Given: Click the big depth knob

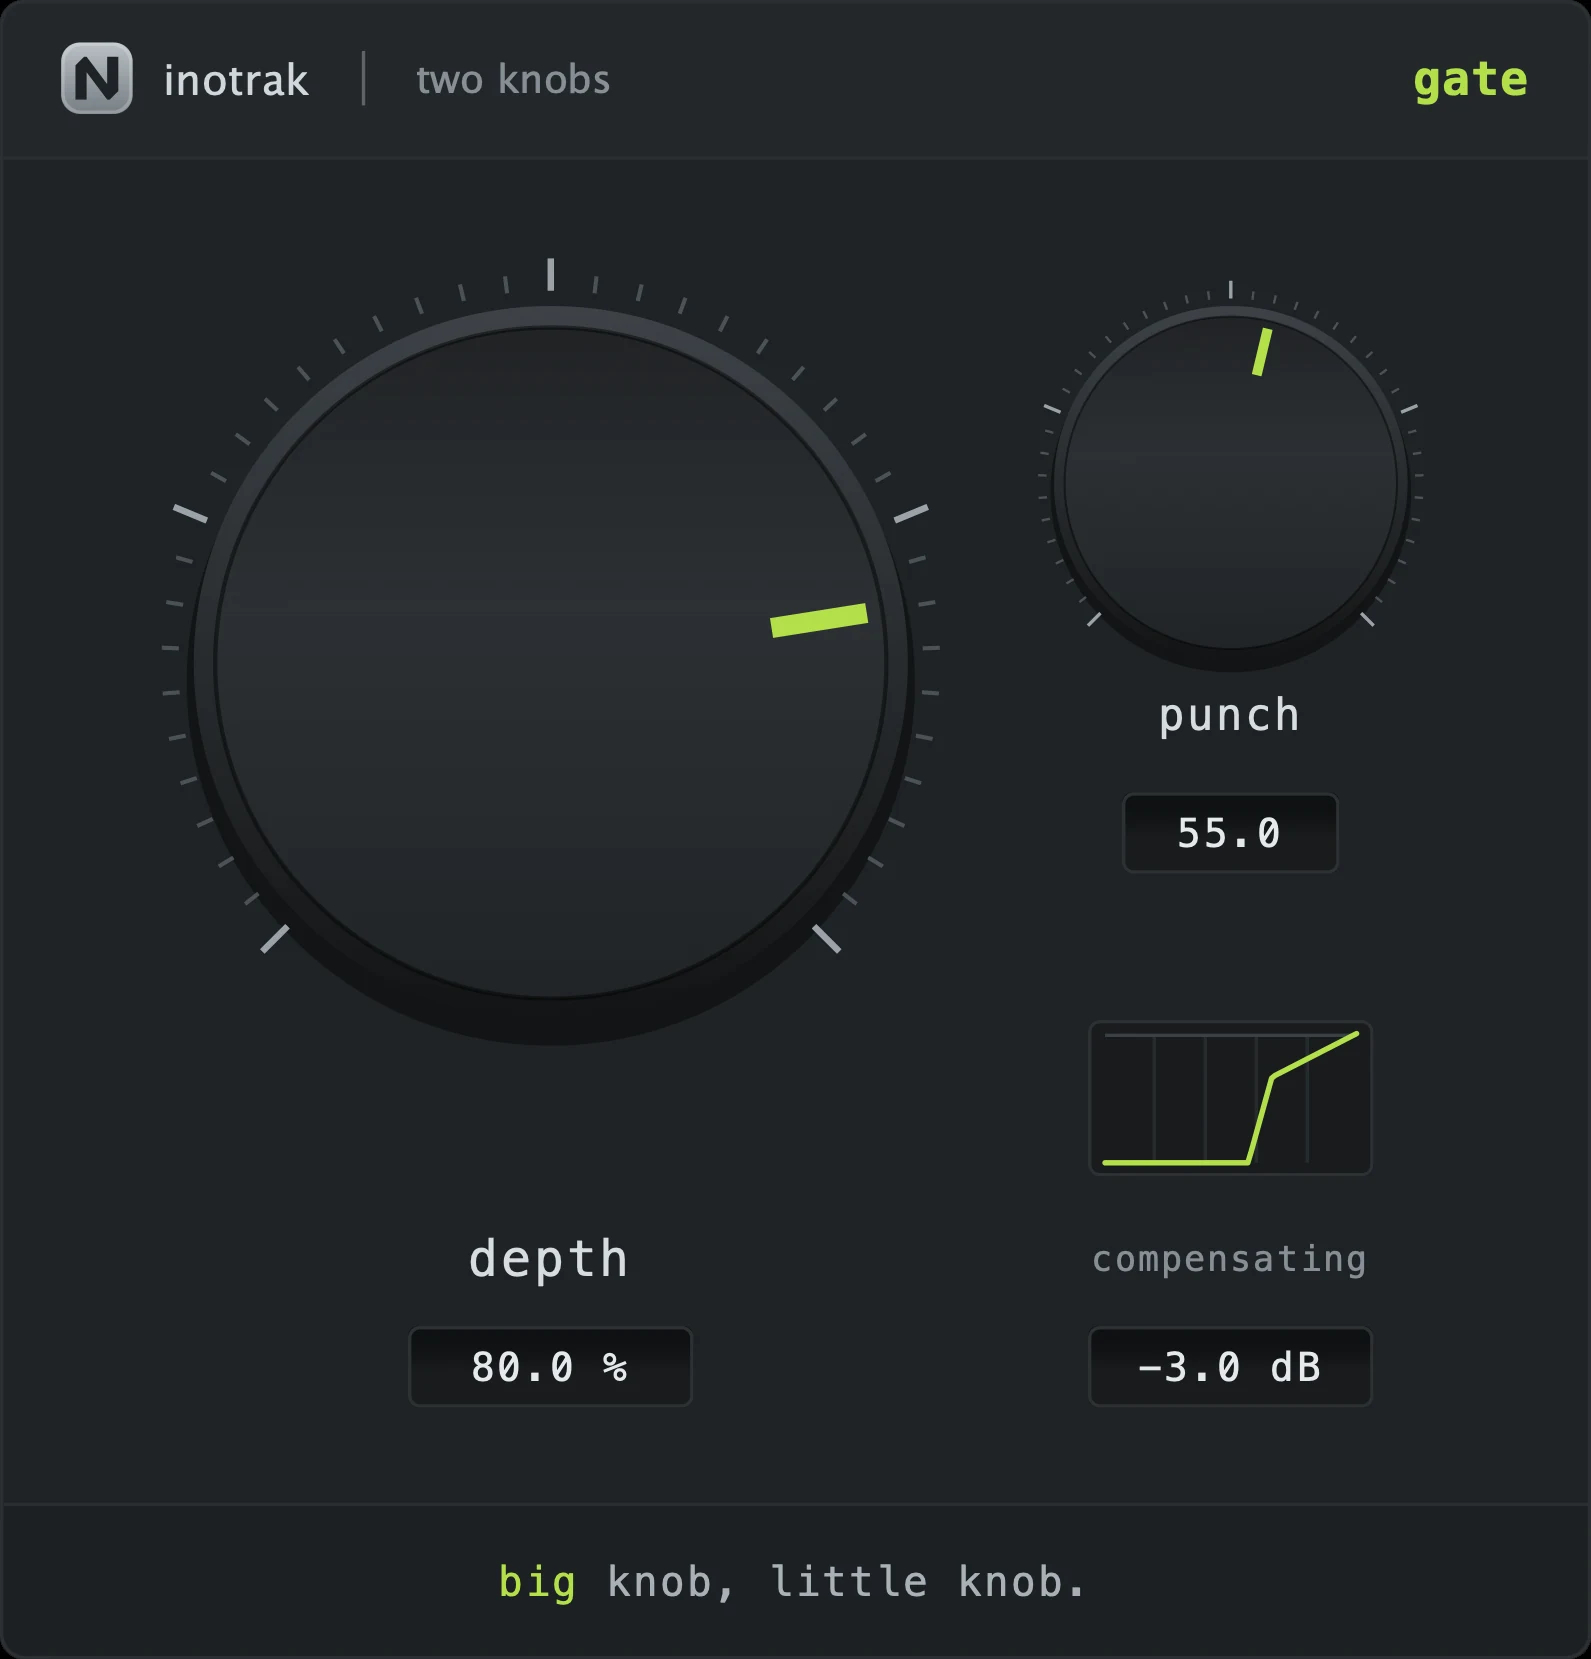Looking at the screenshot, I should pyautogui.click(x=551, y=664).
